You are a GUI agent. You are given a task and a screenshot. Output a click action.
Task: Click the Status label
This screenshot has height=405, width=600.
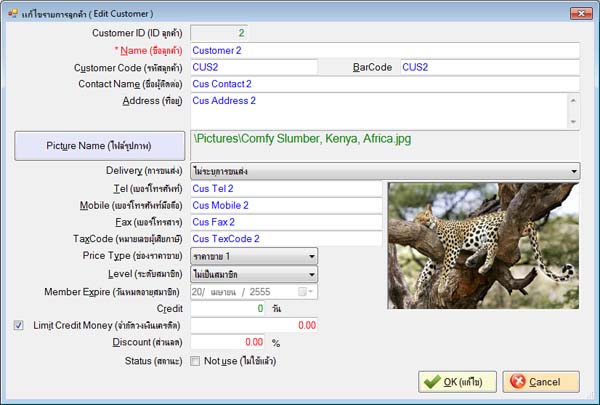(153, 361)
